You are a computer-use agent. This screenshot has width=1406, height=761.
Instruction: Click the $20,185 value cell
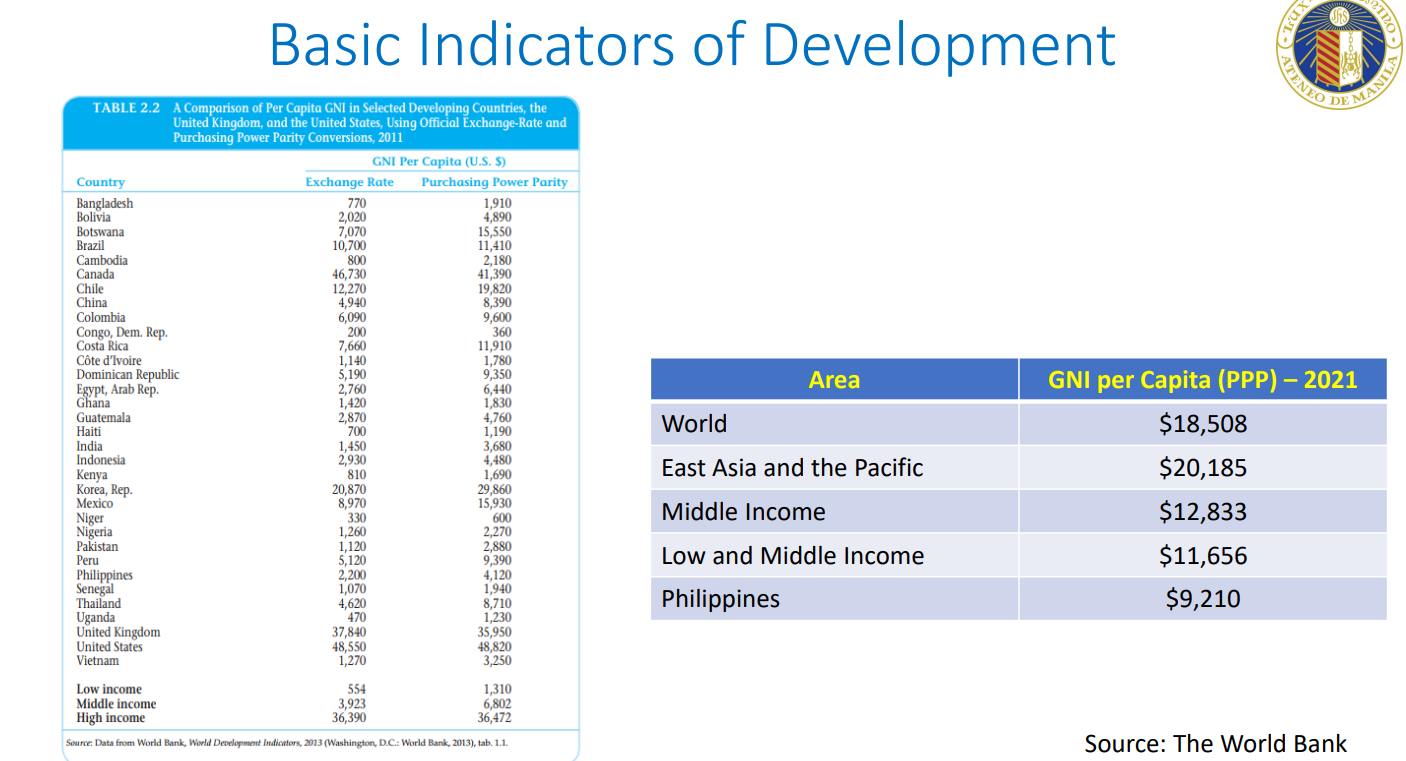coord(1202,468)
